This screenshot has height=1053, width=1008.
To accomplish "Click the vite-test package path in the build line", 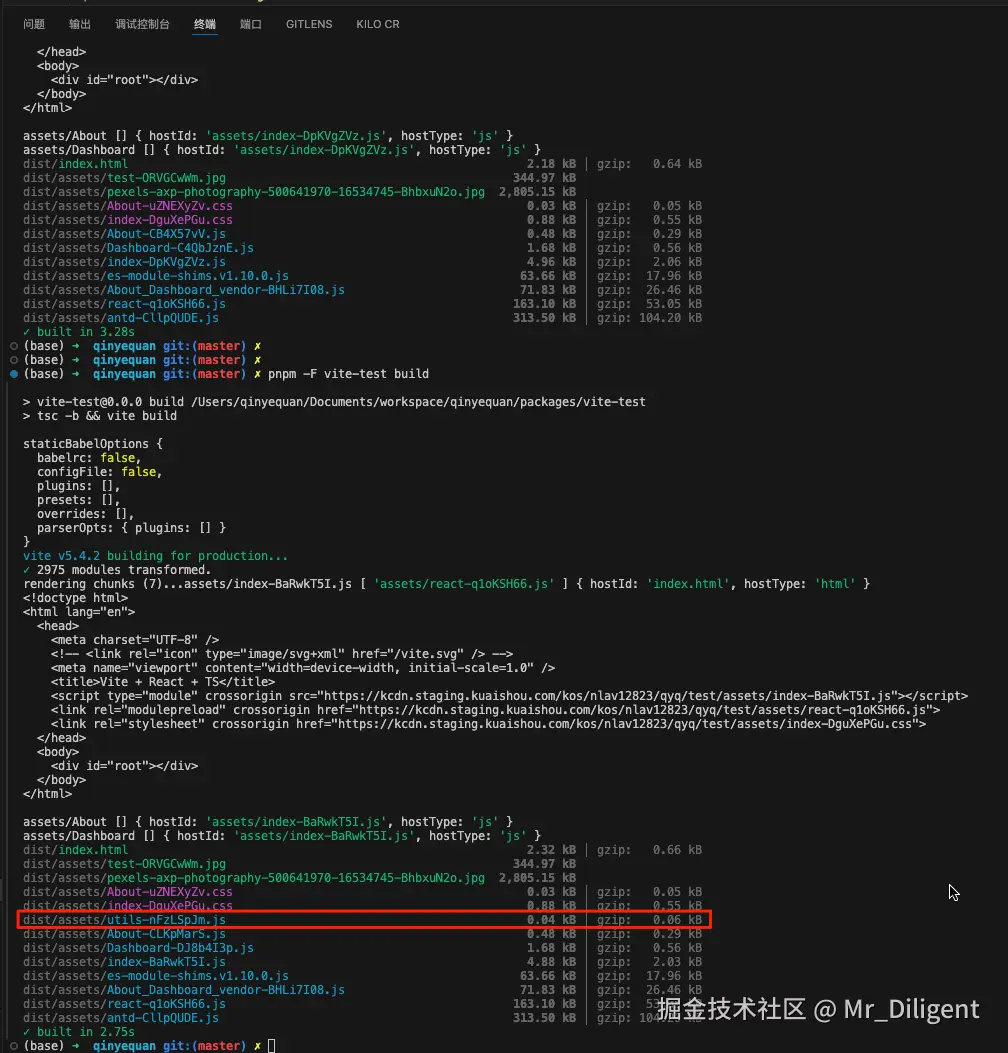I will pos(418,402).
